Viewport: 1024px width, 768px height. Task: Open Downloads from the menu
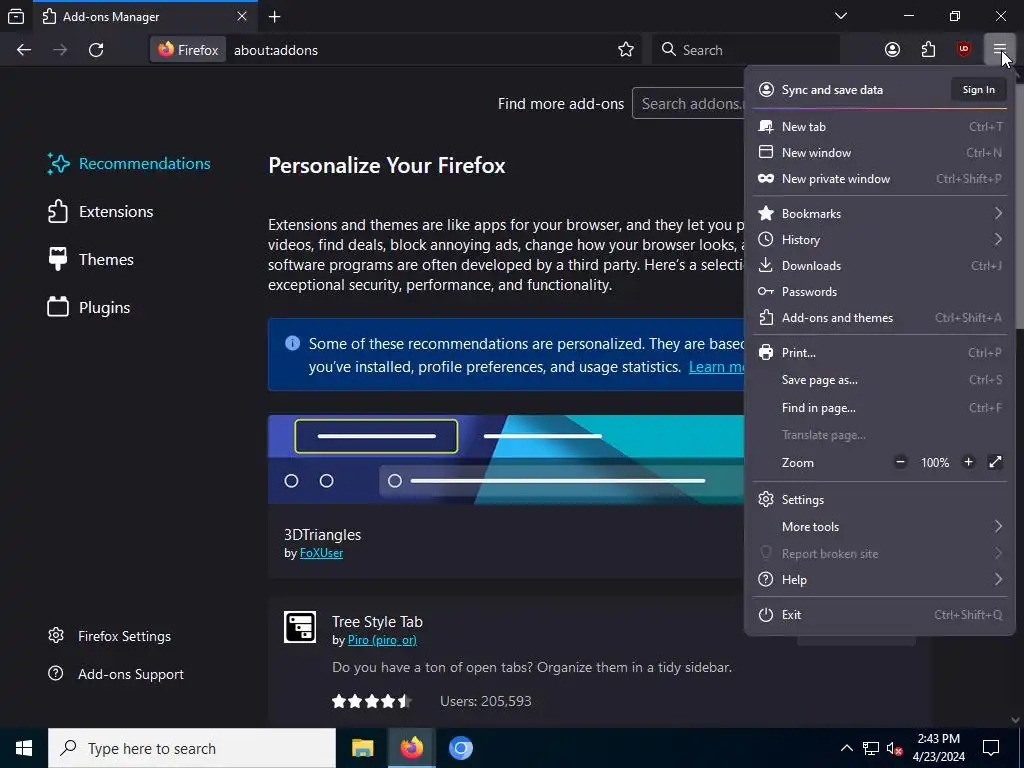point(880,266)
